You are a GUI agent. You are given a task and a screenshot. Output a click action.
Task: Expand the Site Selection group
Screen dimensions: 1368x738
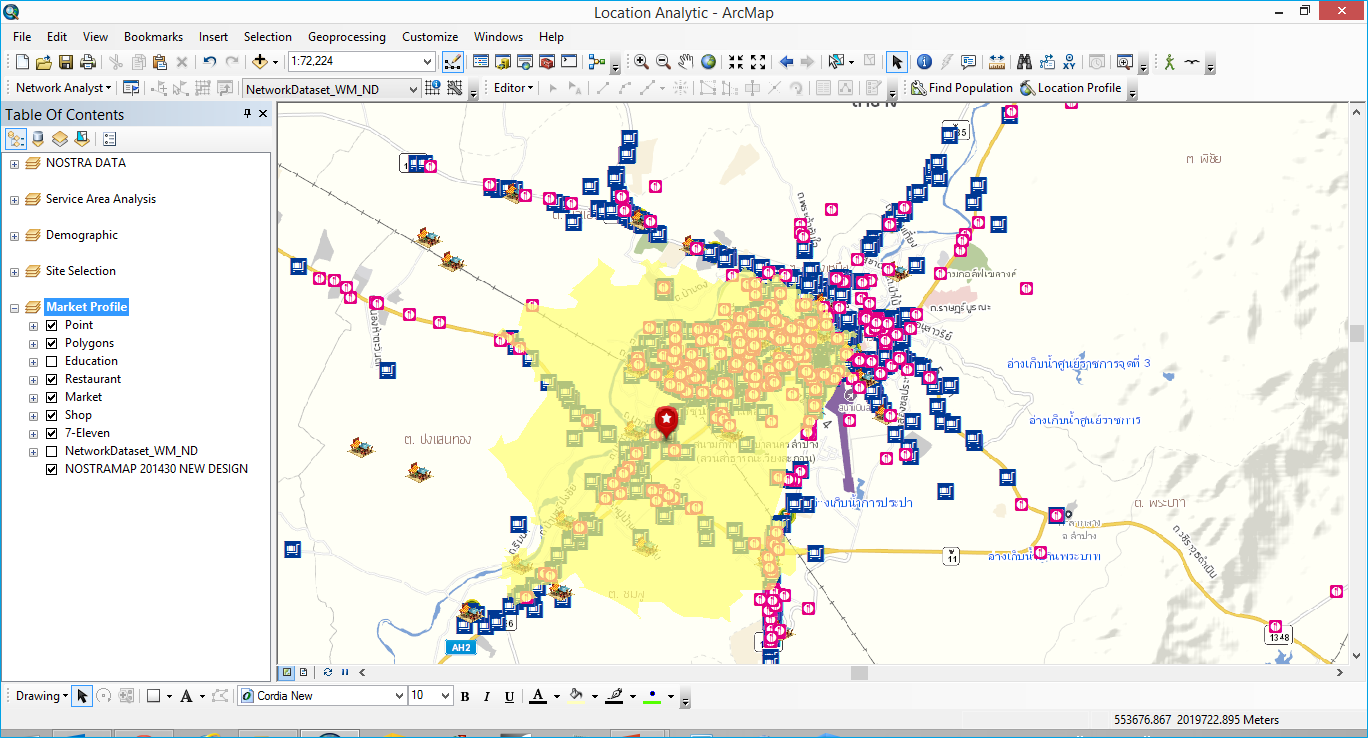click(x=14, y=272)
